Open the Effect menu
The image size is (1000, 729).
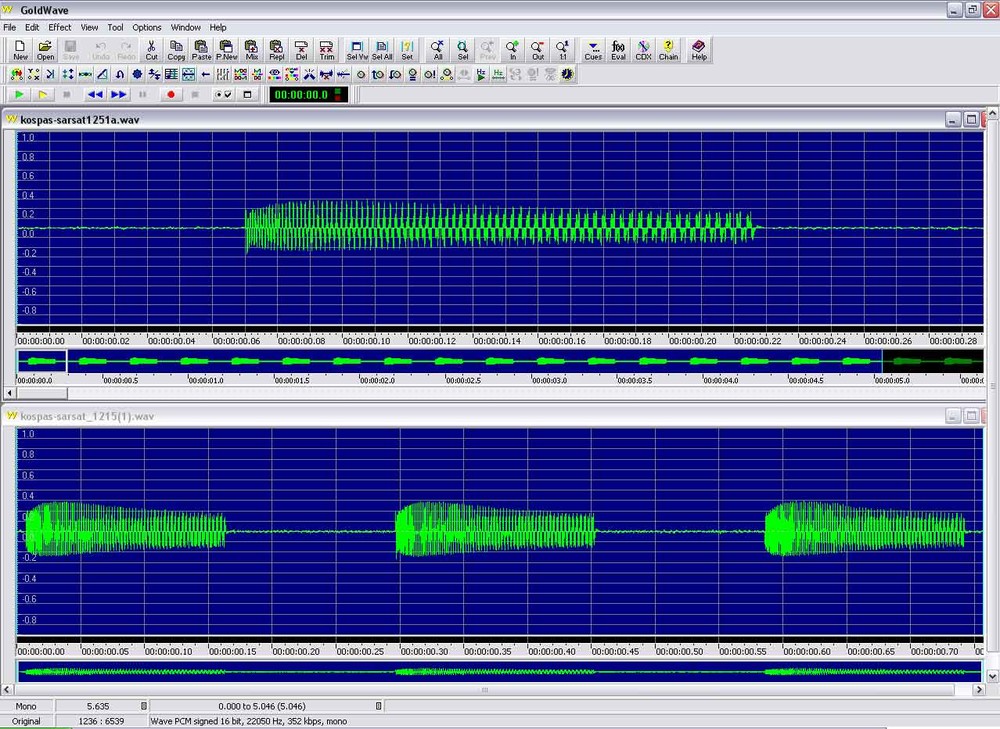[60, 27]
